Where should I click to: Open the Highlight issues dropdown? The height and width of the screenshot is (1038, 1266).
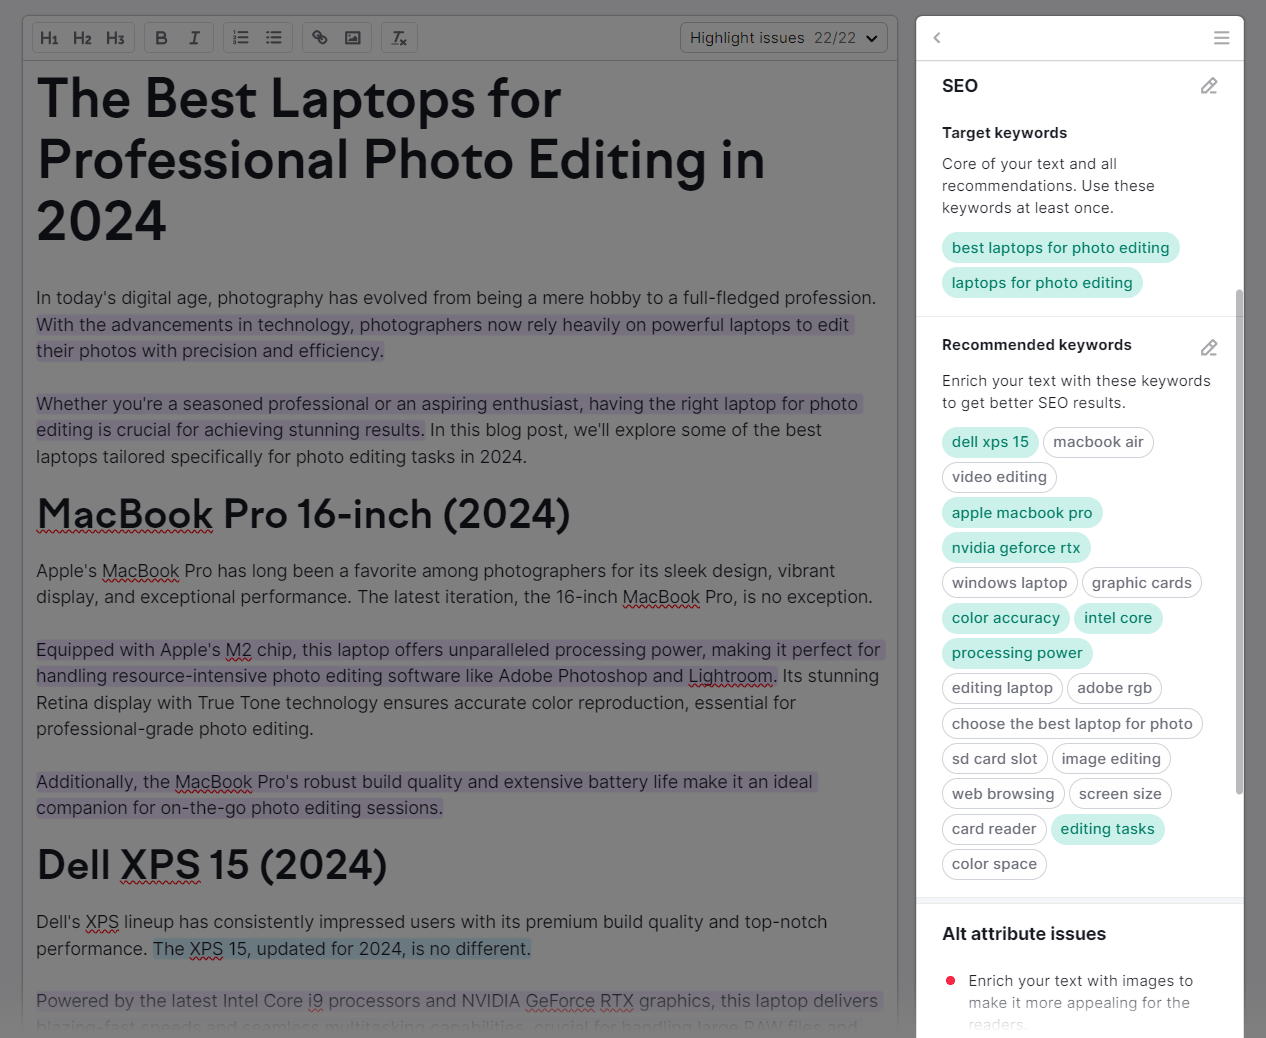point(783,37)
